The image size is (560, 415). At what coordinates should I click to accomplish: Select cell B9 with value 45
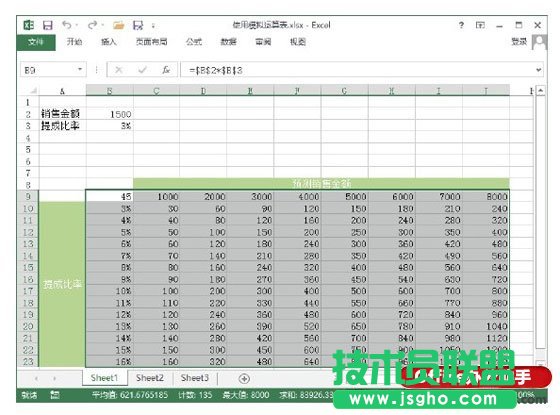(110, 196)
